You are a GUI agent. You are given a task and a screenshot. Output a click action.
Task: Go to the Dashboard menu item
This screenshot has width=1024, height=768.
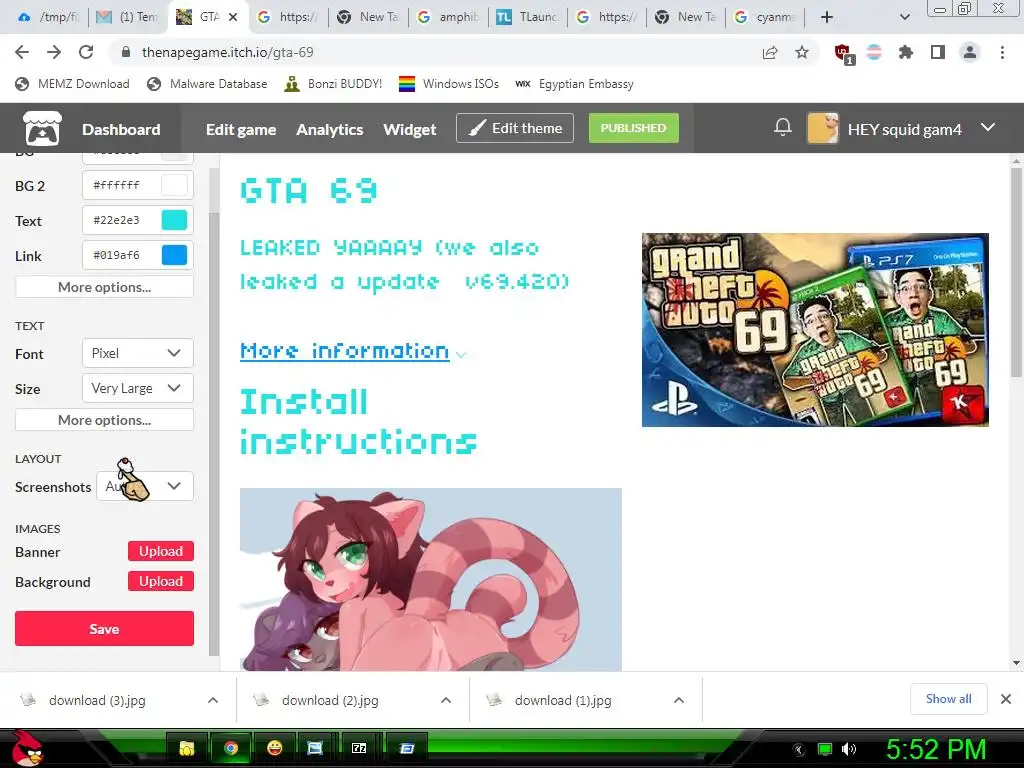coord(121,129)
